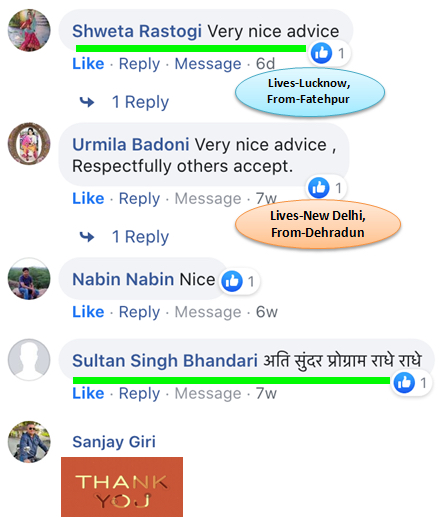The image size is (440, 518).
Task: Open Nabin Nabin's profile picture
Action: 29,279
